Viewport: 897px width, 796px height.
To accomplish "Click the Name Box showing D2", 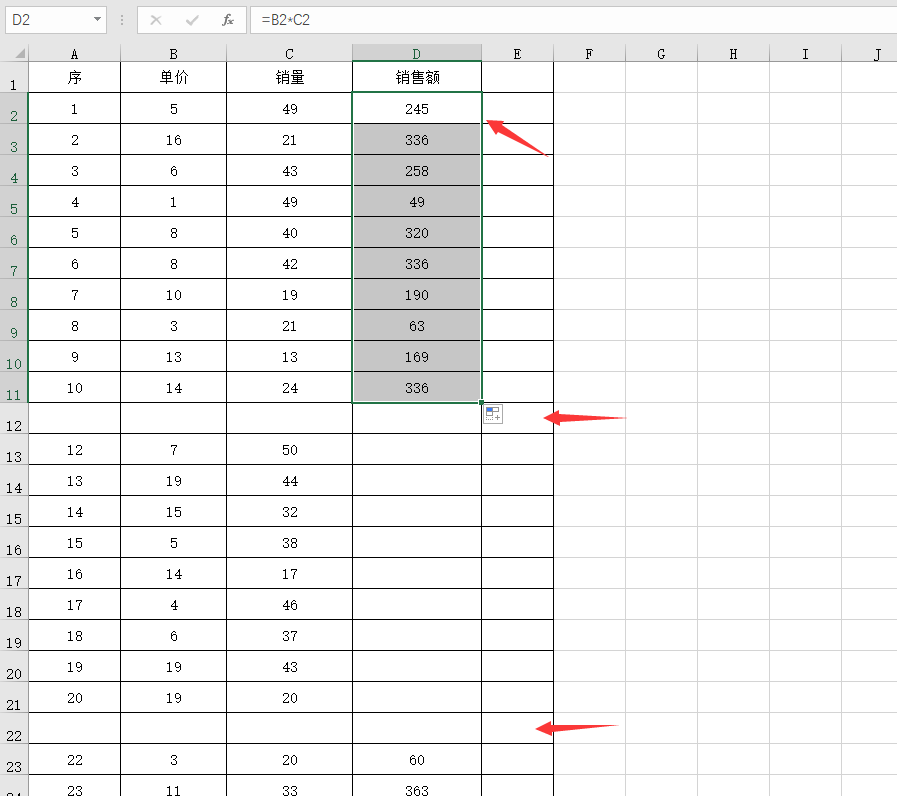I will tap(56, 20).
